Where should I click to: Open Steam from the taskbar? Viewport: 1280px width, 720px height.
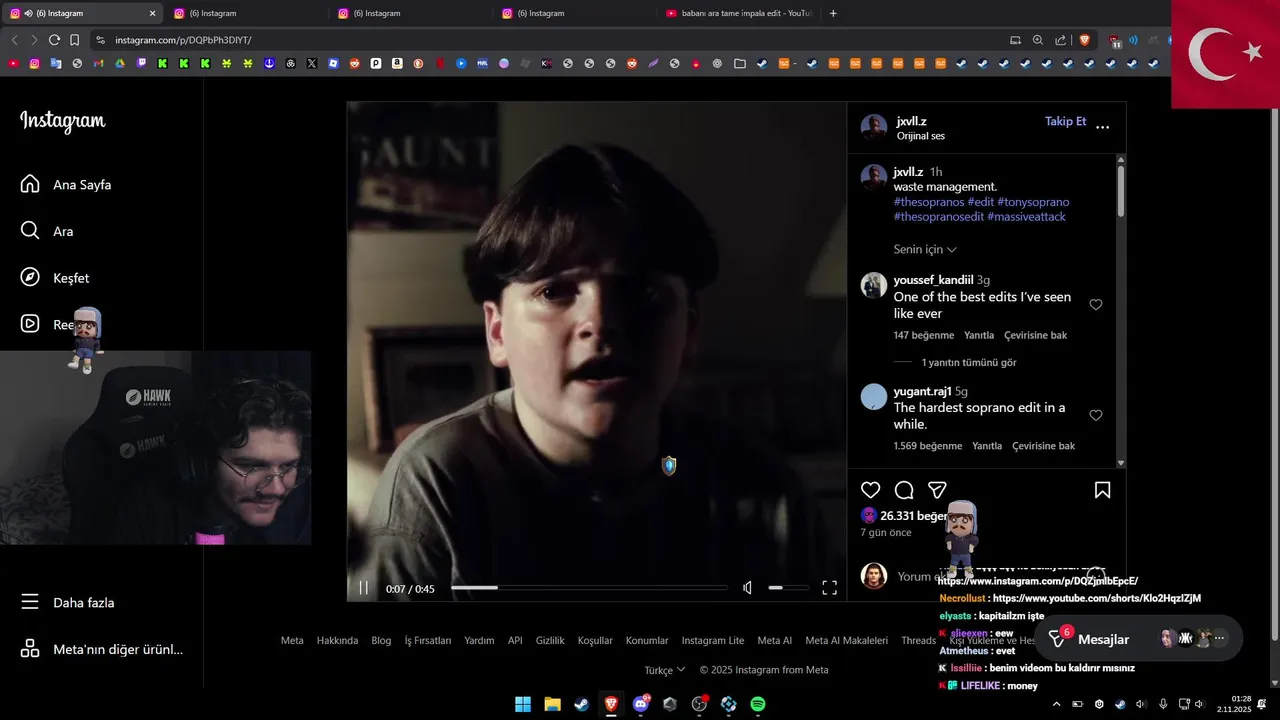click(x=581, y=704)
